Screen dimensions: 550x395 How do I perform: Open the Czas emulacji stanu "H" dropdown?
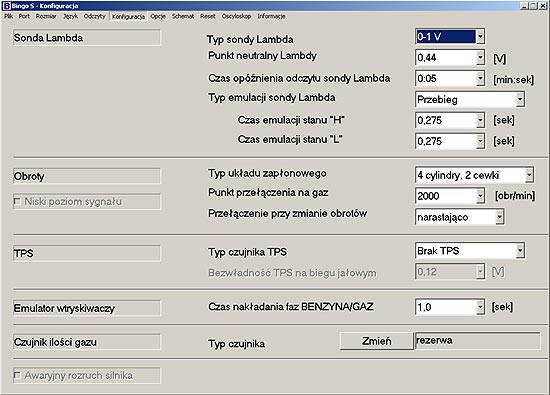[x=480, y=120]
